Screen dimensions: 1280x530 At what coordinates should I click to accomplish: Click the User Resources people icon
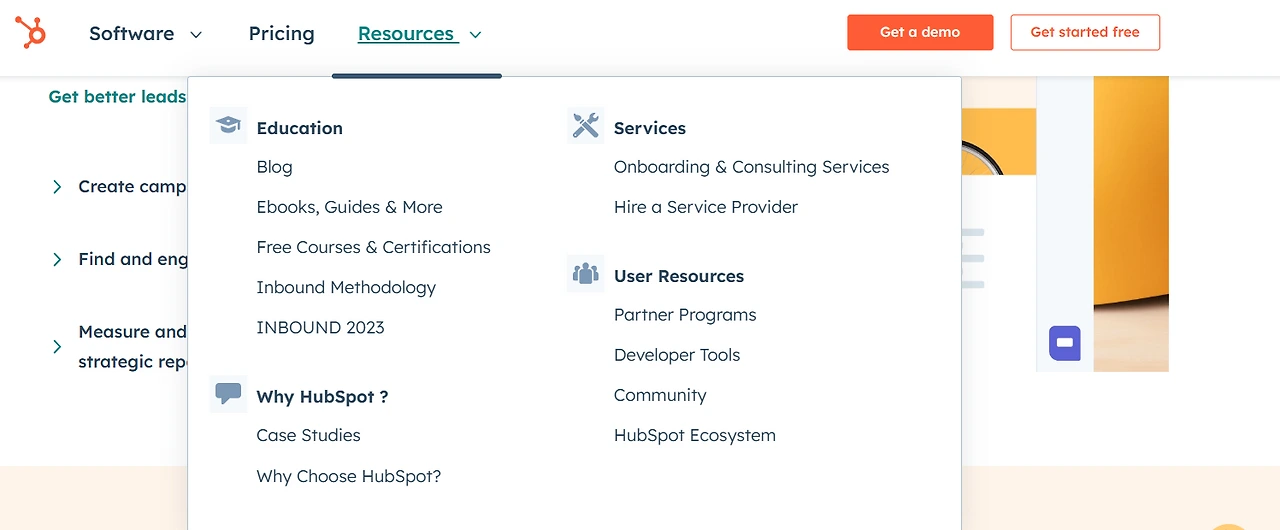coord(585,273)
